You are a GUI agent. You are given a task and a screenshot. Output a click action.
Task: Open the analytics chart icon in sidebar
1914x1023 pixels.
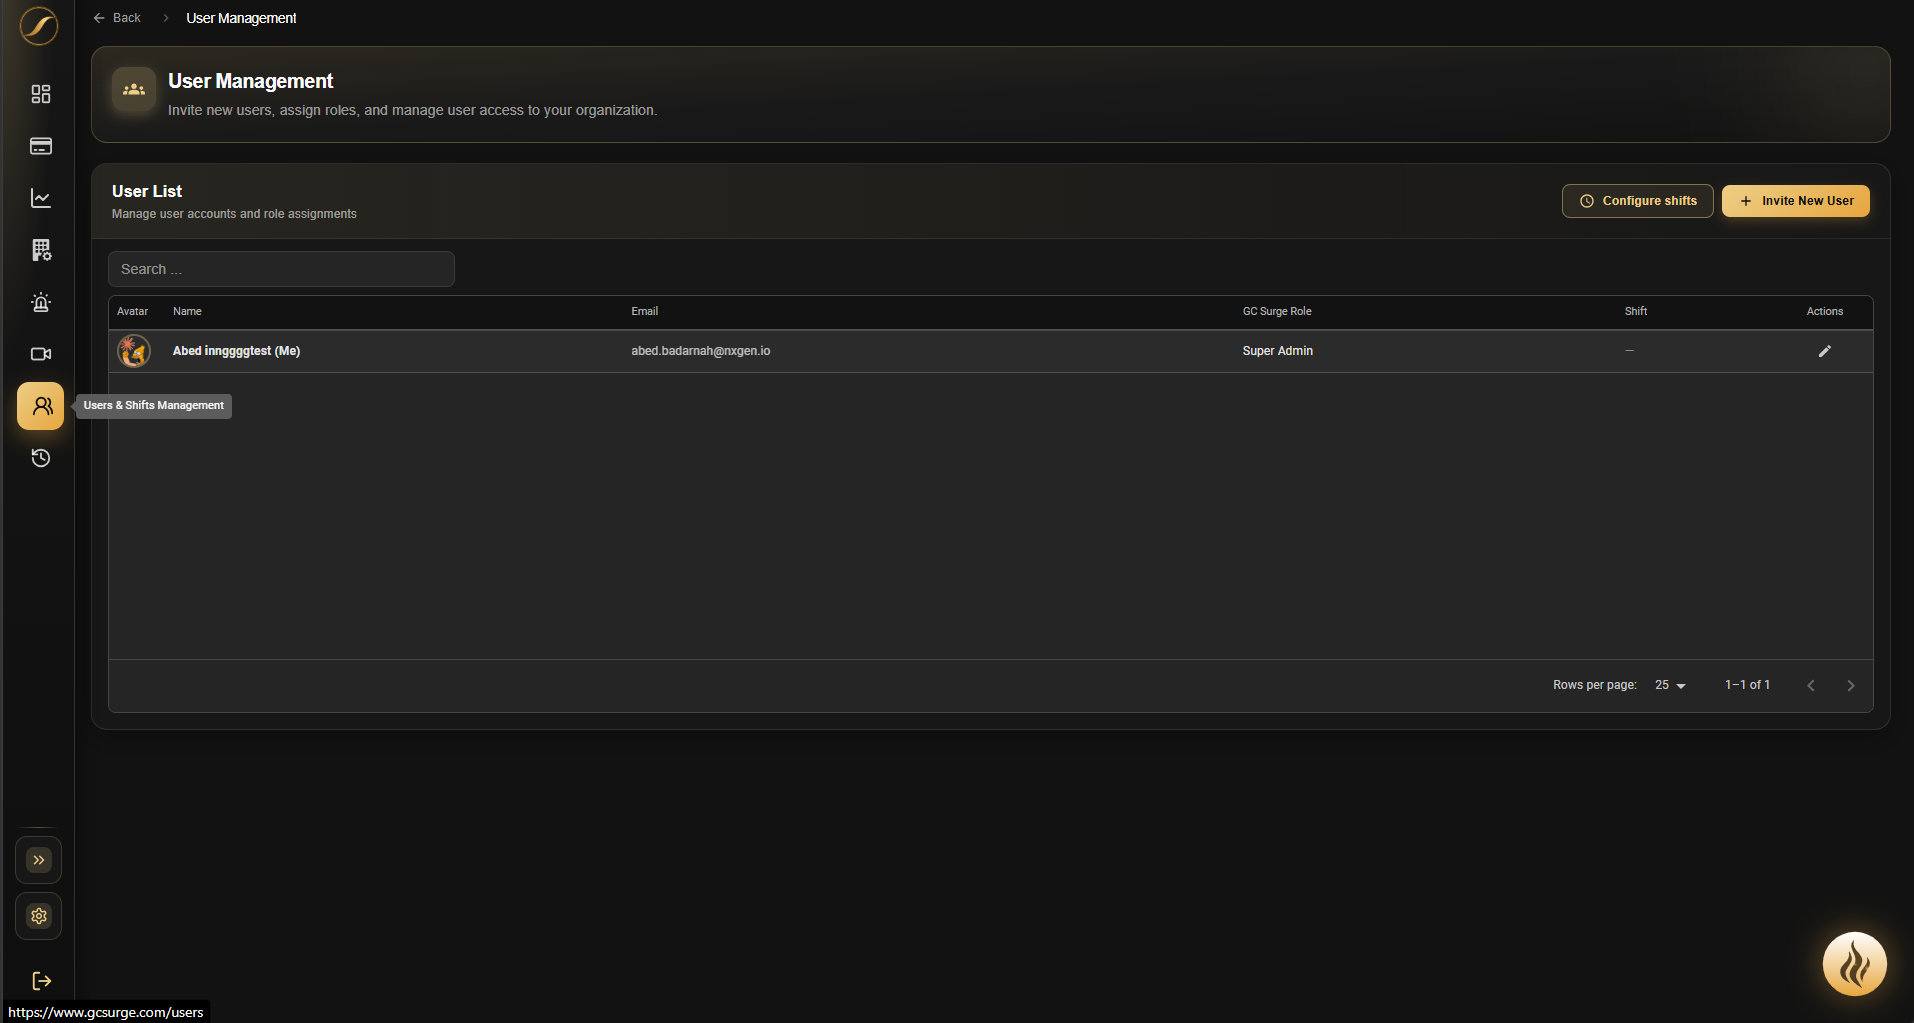(41, 198)
